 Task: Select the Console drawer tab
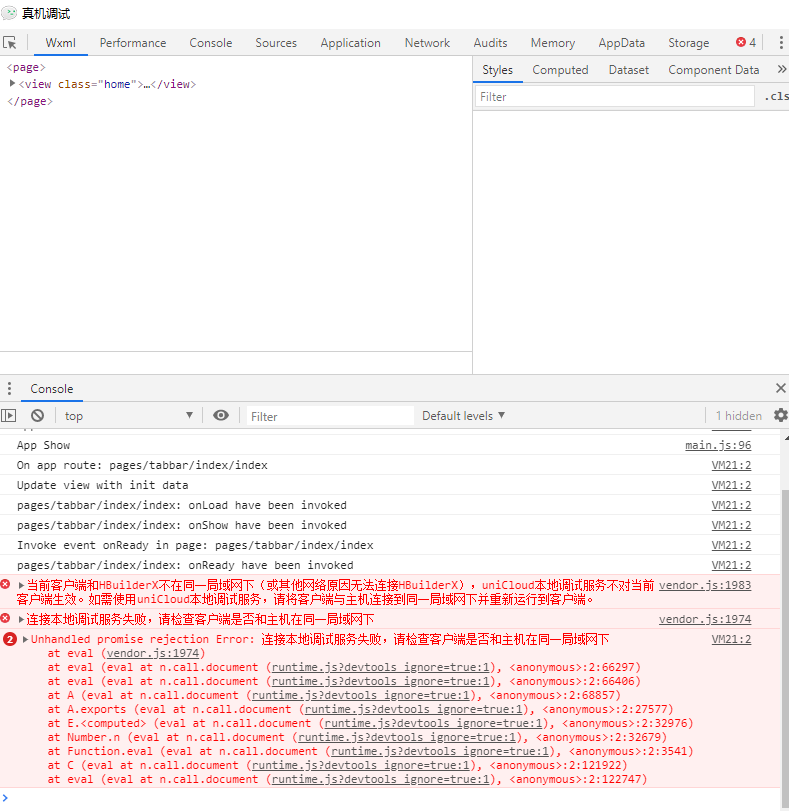click(52, 388)
